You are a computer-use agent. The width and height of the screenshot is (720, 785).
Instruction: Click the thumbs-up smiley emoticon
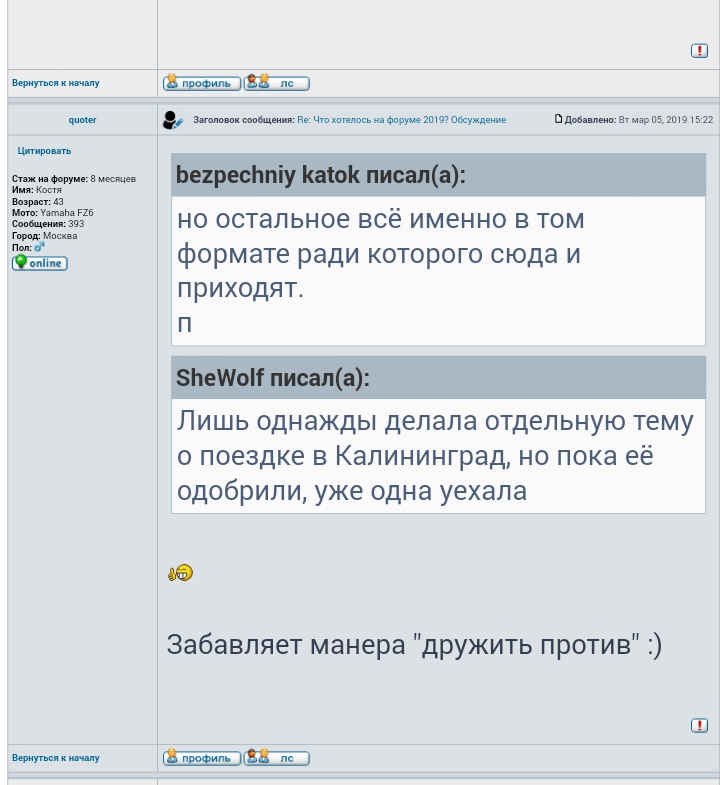point(180,573)
